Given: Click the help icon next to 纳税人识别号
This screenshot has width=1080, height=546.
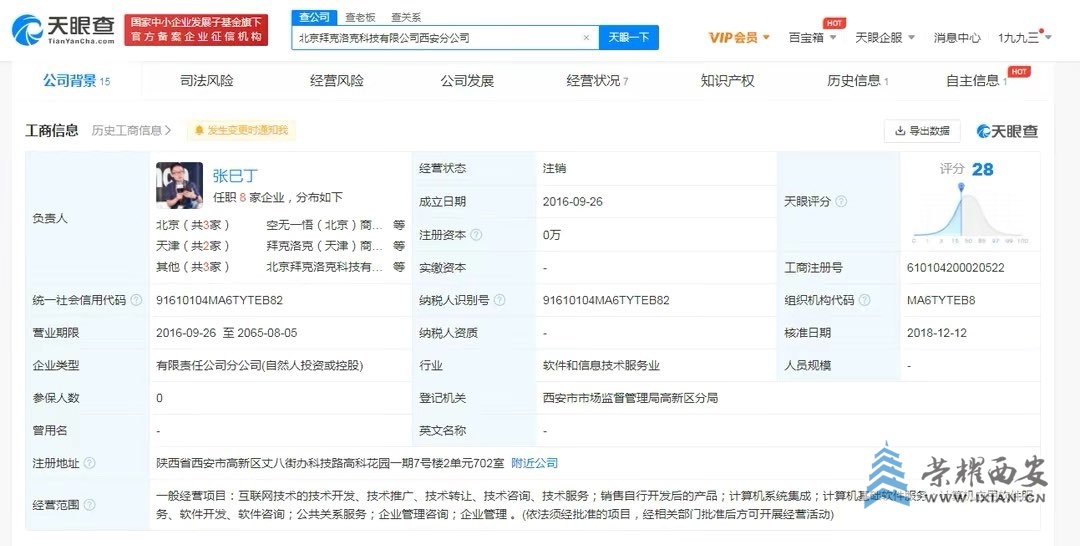Looking at the screenshot, I should (x=499, y=300).
